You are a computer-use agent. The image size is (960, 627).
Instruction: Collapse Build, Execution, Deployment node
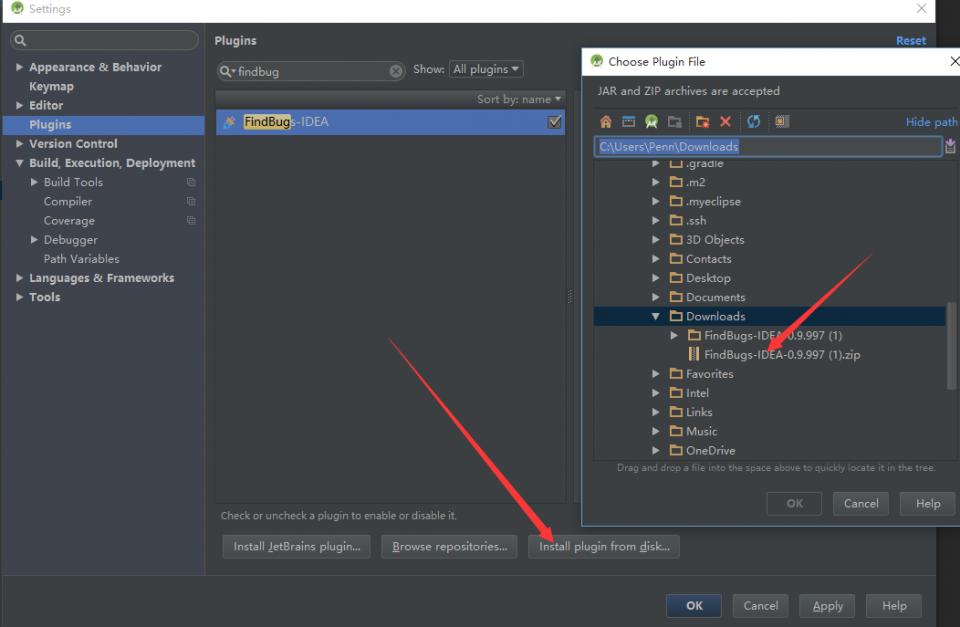coord(19,163)
